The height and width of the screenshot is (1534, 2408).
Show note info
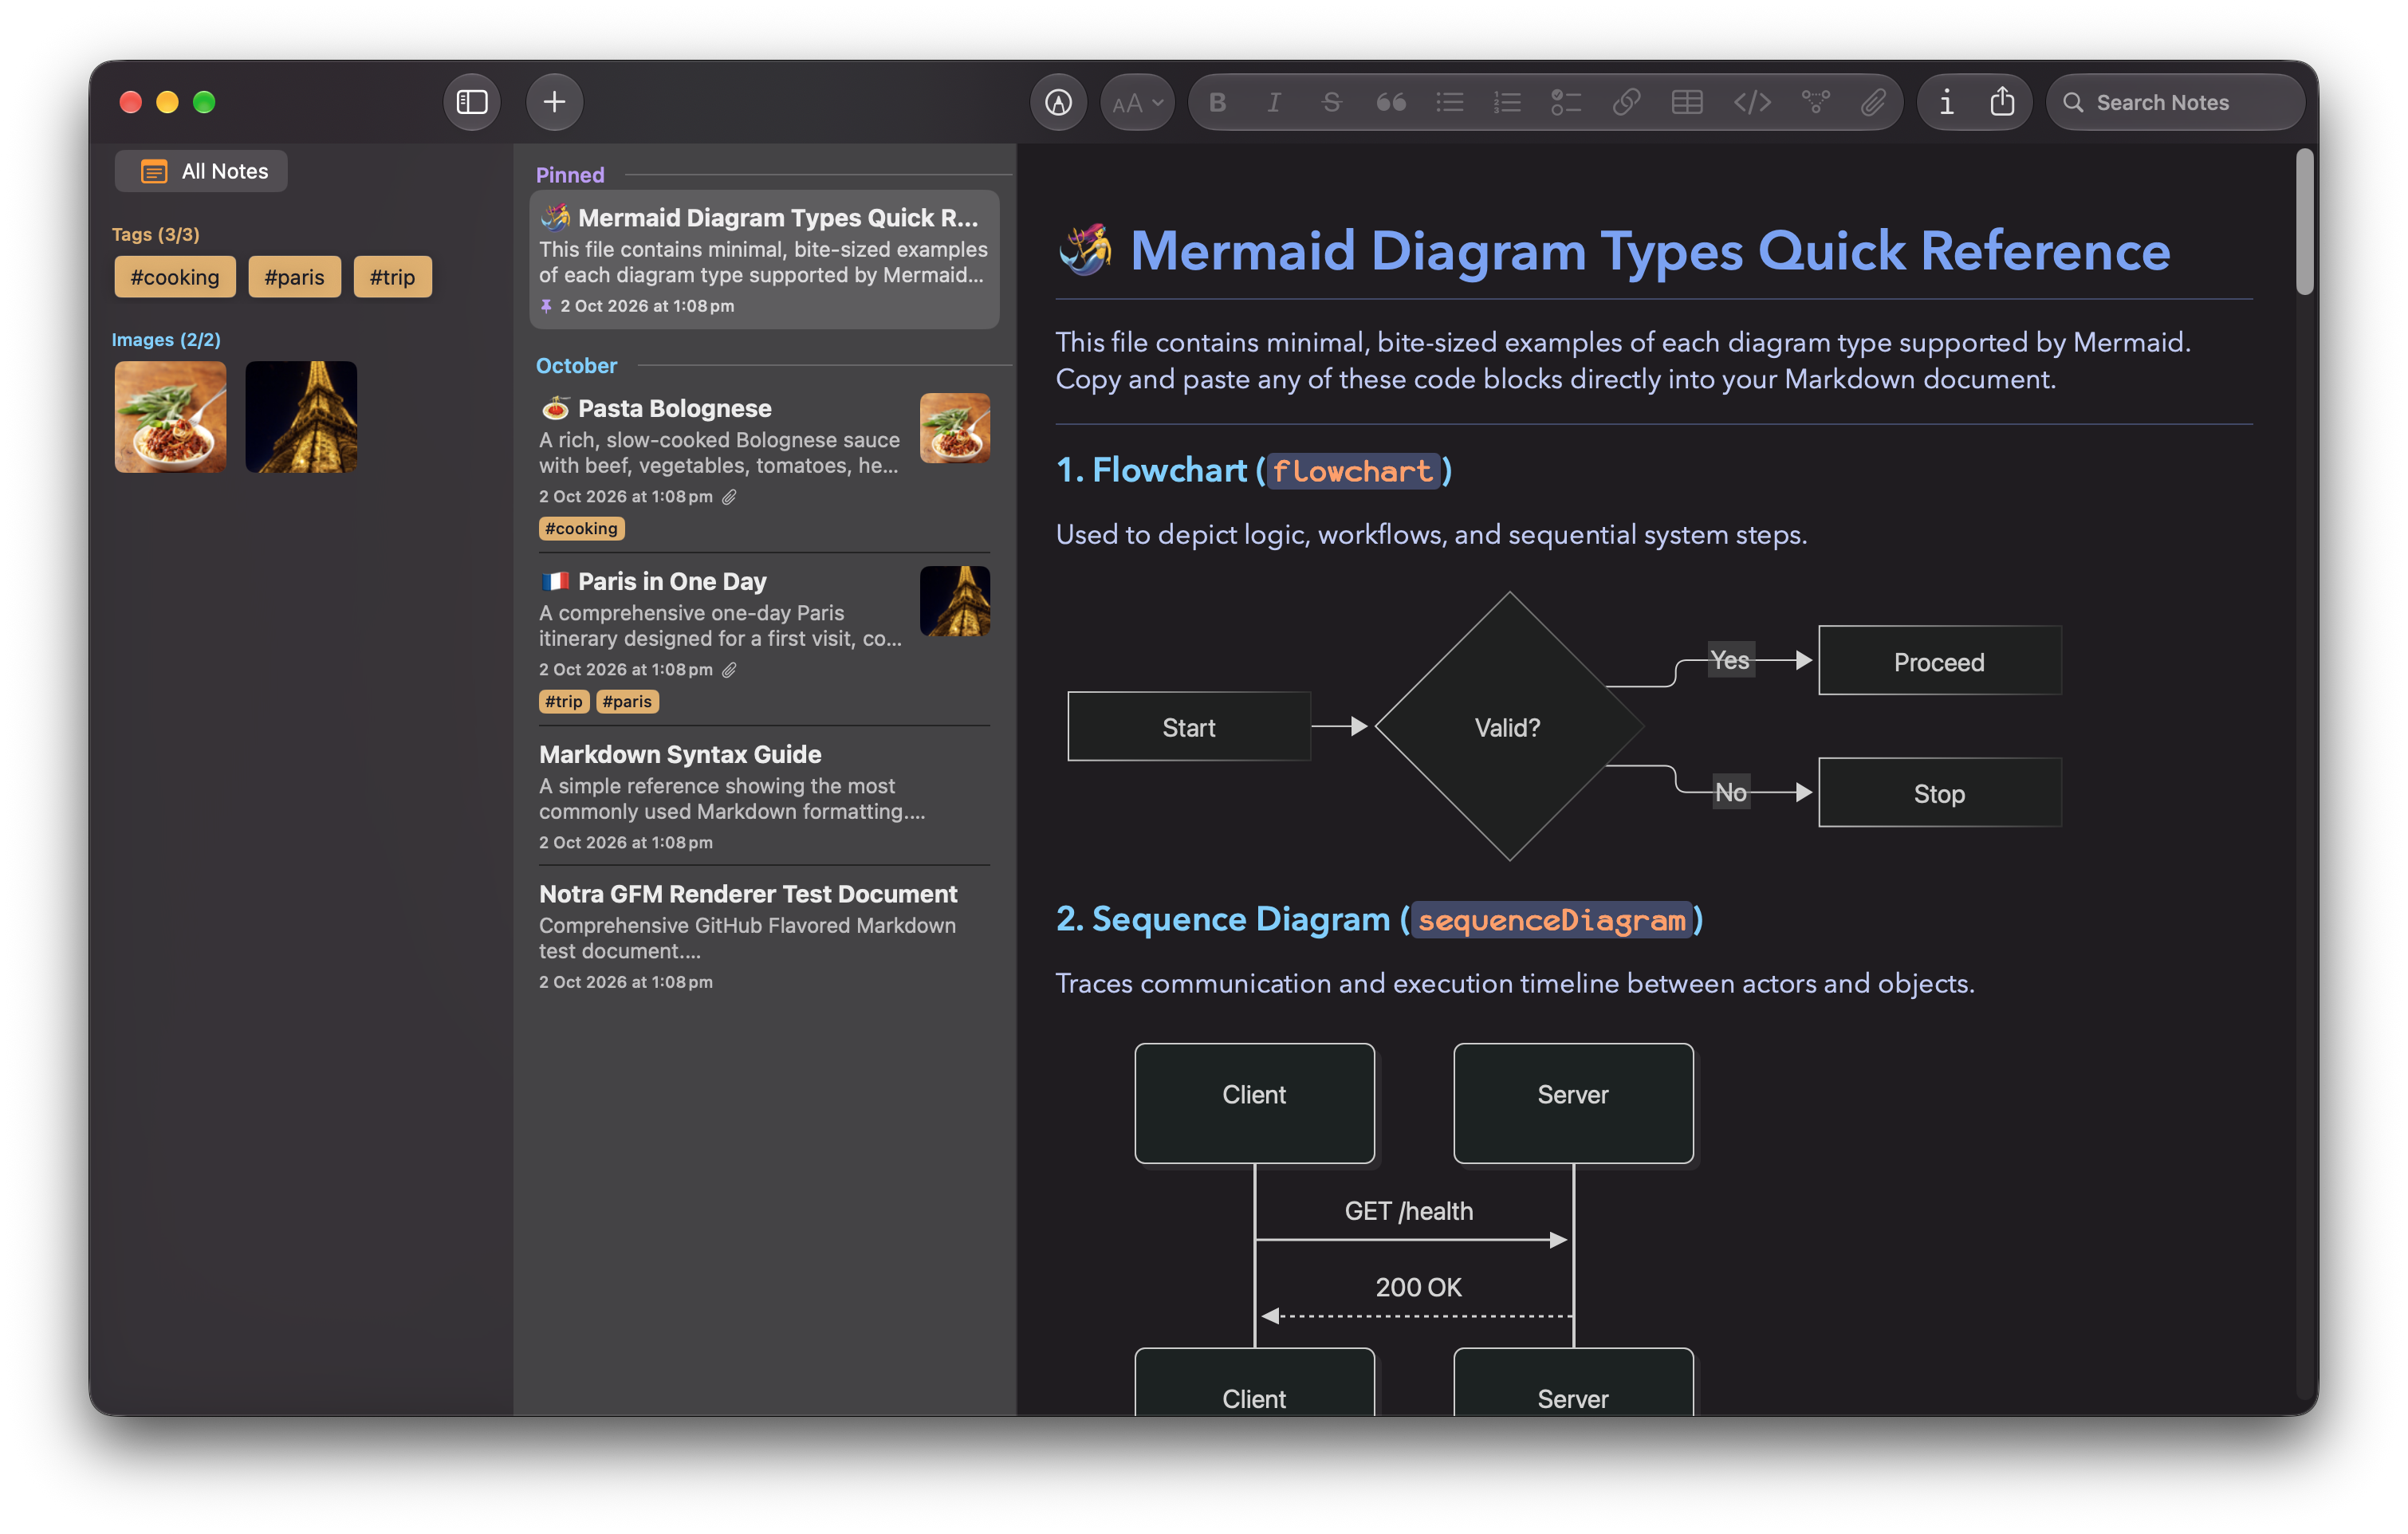coord(1946,102)
